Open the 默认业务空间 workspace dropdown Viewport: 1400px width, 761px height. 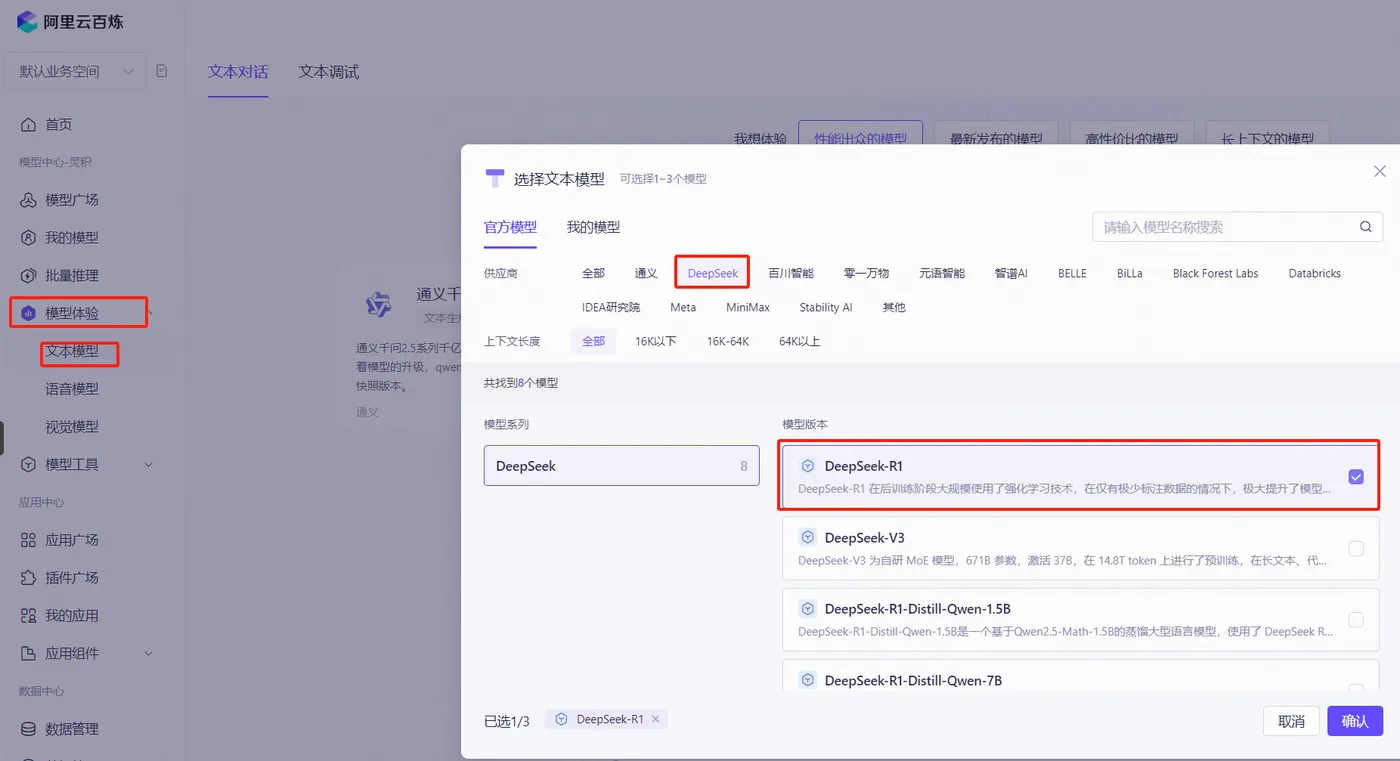coord(76,71)
